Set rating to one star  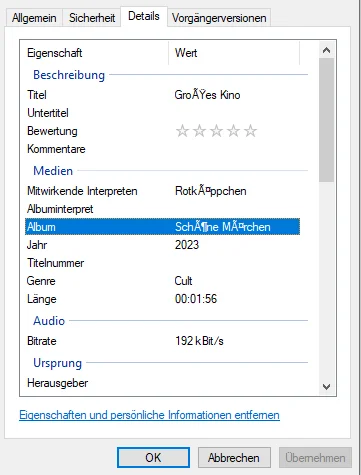pos(182,131)
